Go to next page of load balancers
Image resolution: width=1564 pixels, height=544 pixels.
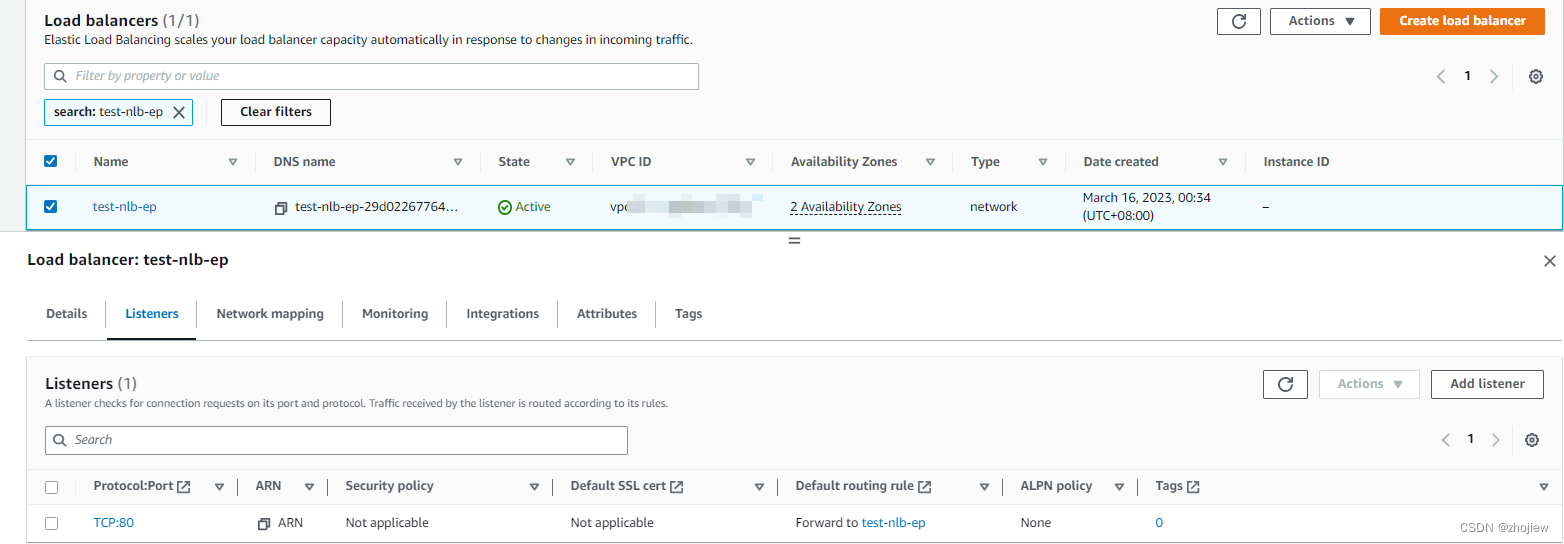tap(1494, 76)
